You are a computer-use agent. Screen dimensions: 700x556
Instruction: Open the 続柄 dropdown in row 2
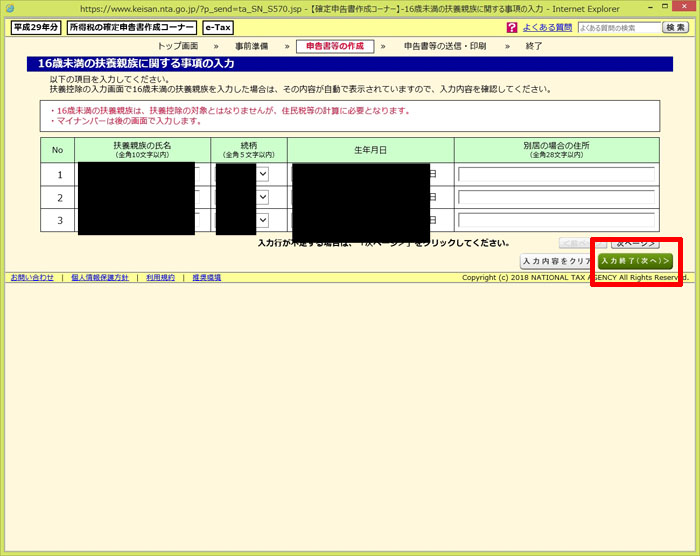263,197
